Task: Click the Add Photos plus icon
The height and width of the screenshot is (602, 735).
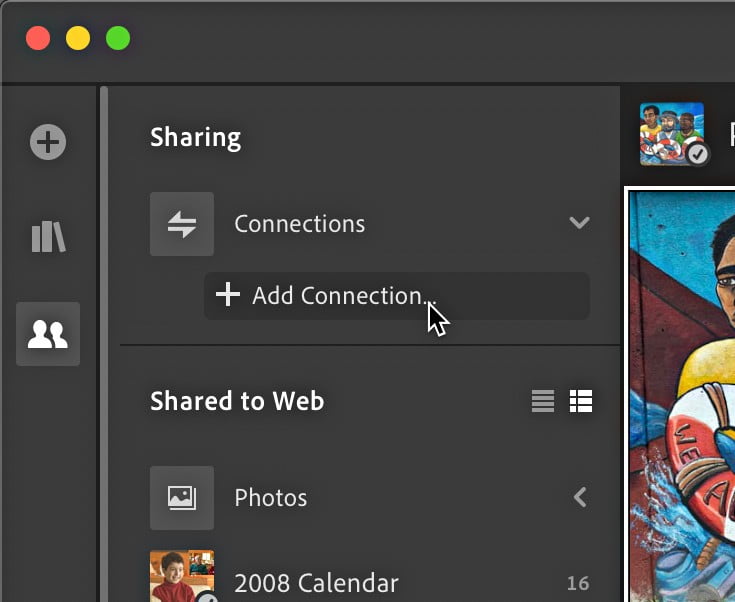Action: [48, 142]
